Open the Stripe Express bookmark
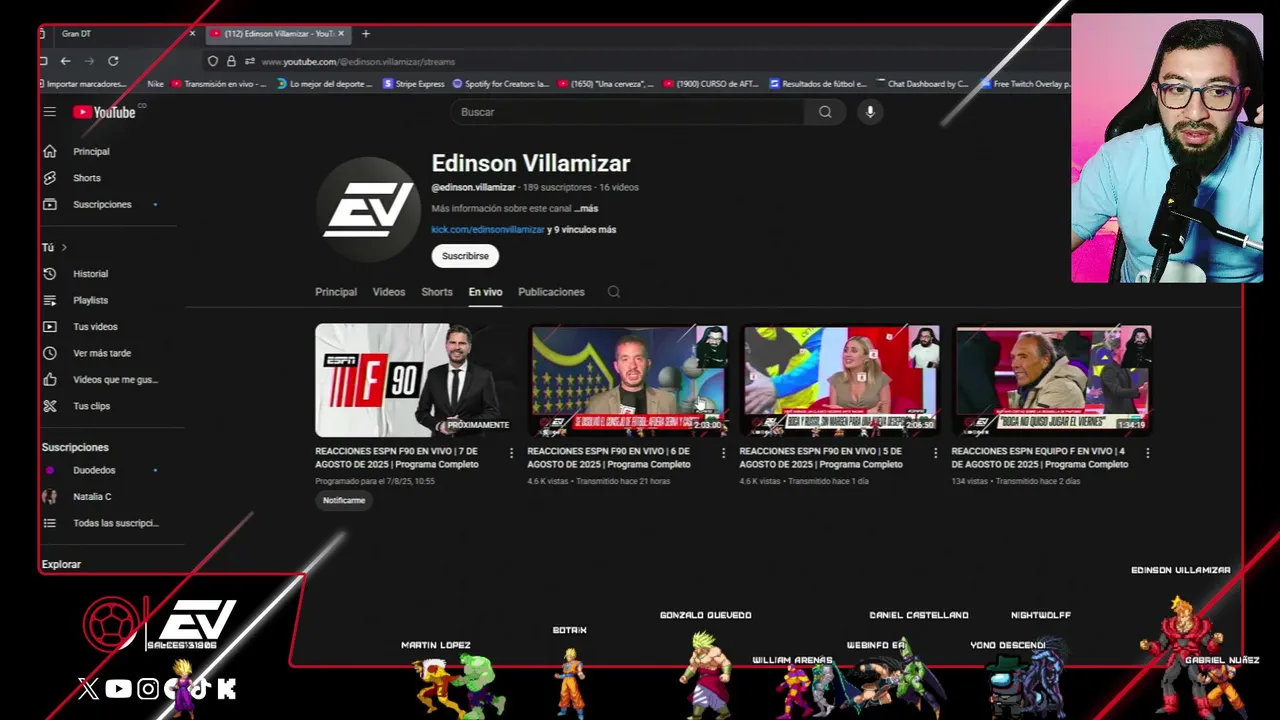The width and height of the screenshot is (1280, 720). (414, 84)
